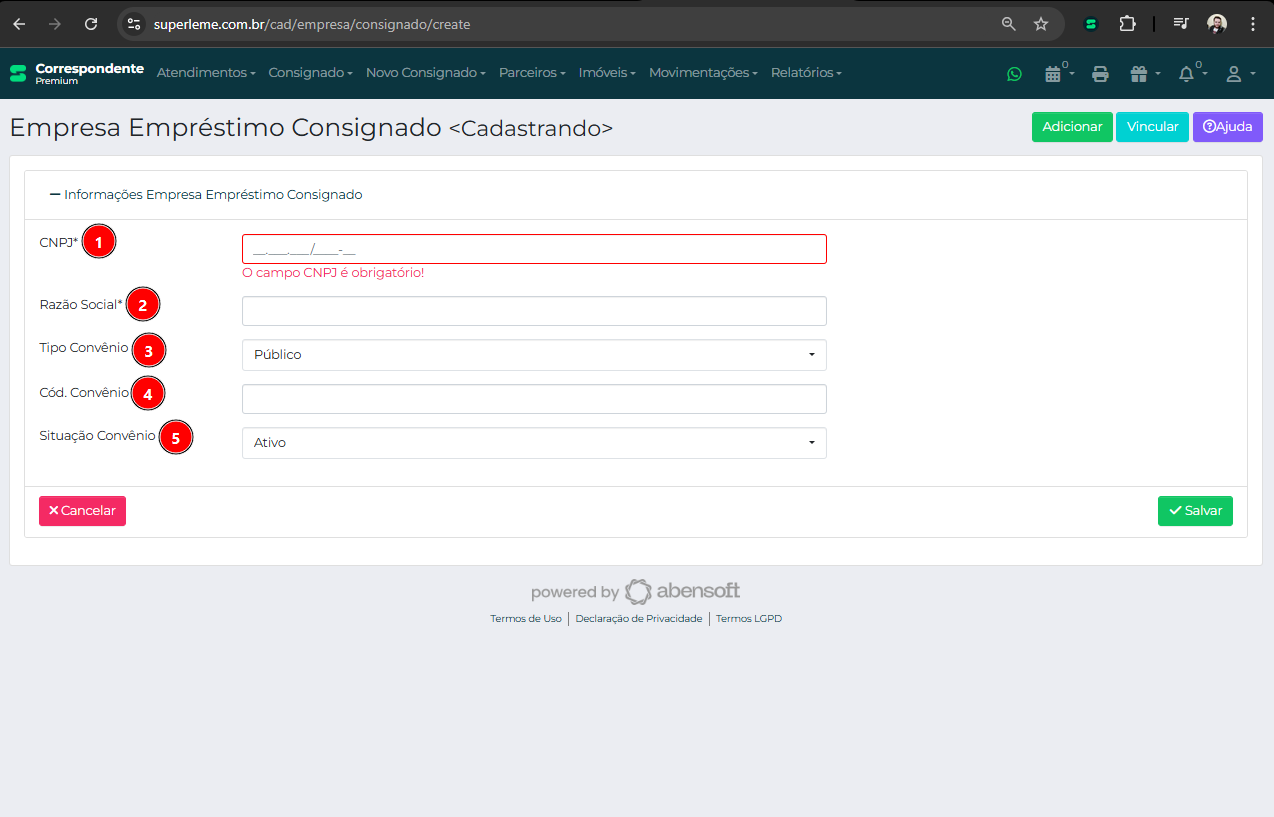Click the printer icon in navbar

(x=1100, y=73)
